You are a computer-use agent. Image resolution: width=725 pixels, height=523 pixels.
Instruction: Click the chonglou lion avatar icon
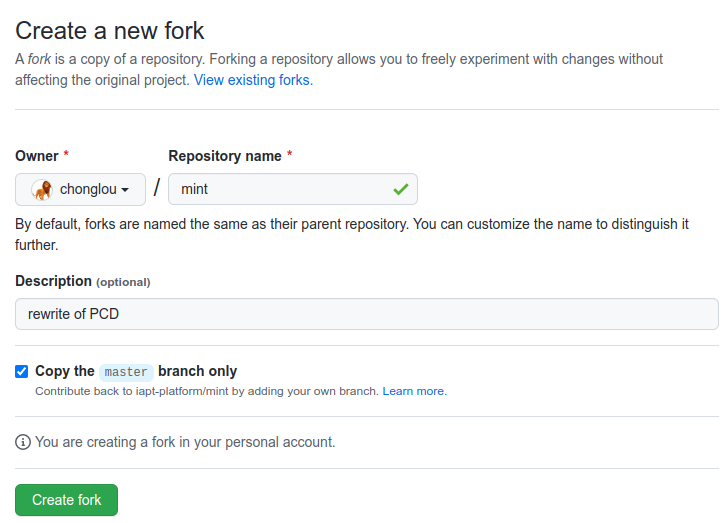pyautogui.click(x=41, y=189)
